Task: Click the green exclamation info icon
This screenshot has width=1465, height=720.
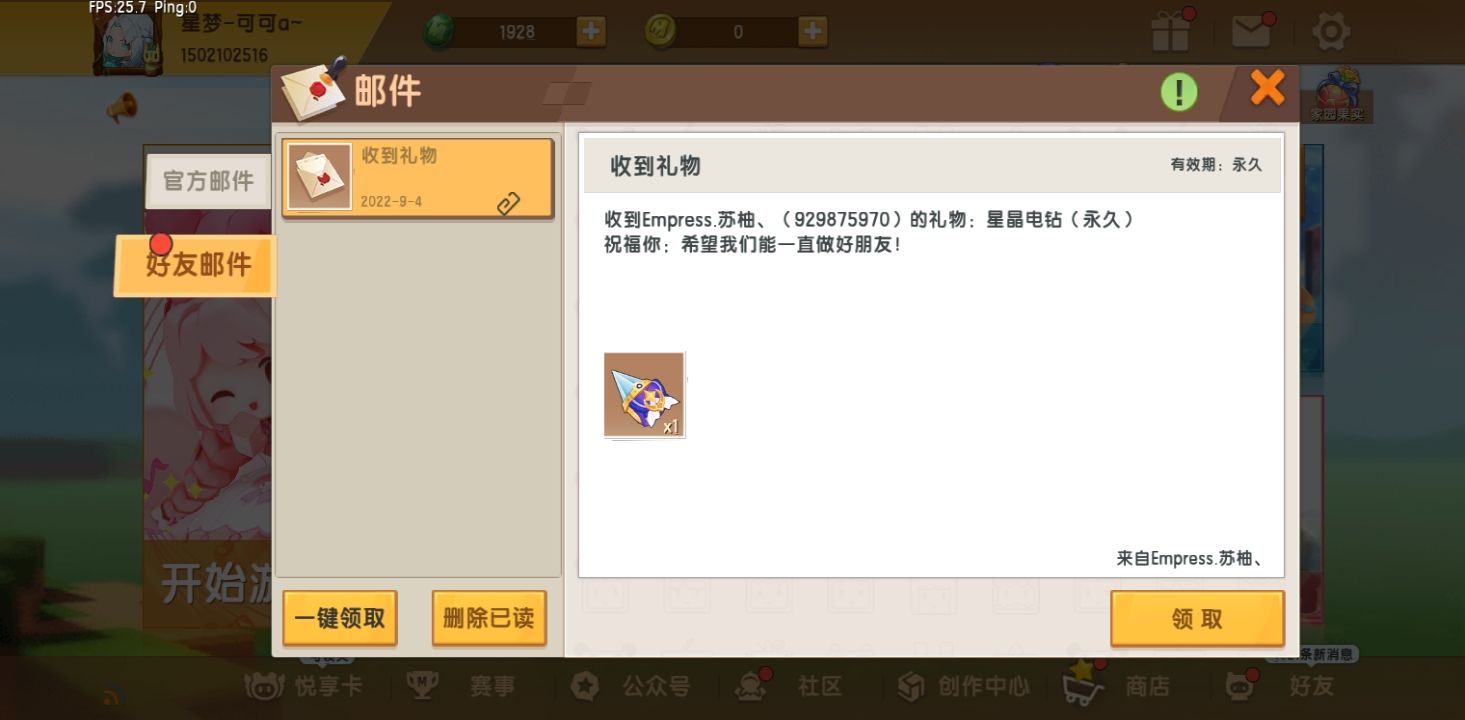Action: pos(1179,92)
